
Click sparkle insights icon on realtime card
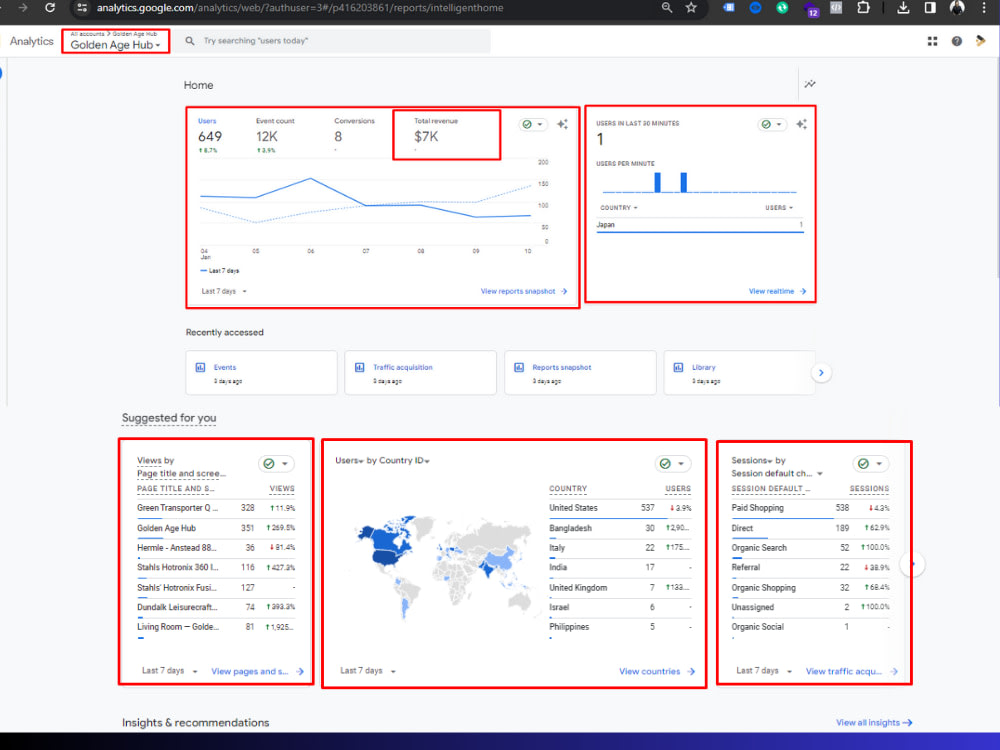tap(802, 124)
